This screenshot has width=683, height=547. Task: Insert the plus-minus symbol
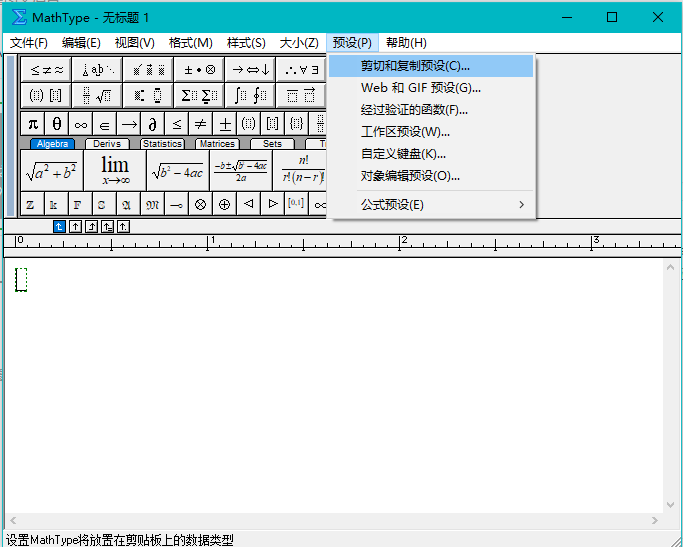tap(224, 124)
